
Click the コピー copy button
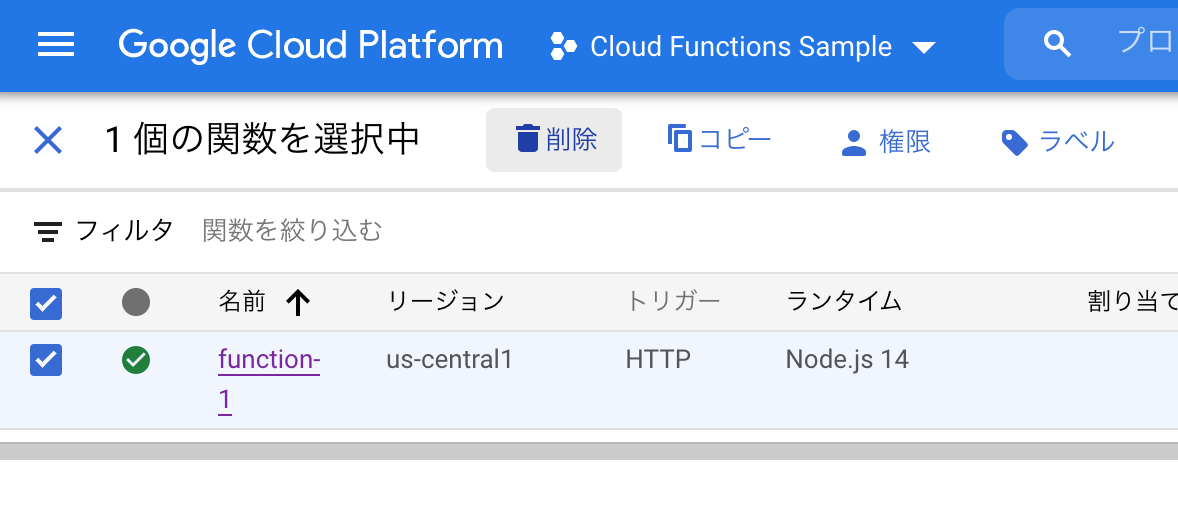[x=718, y=140]
